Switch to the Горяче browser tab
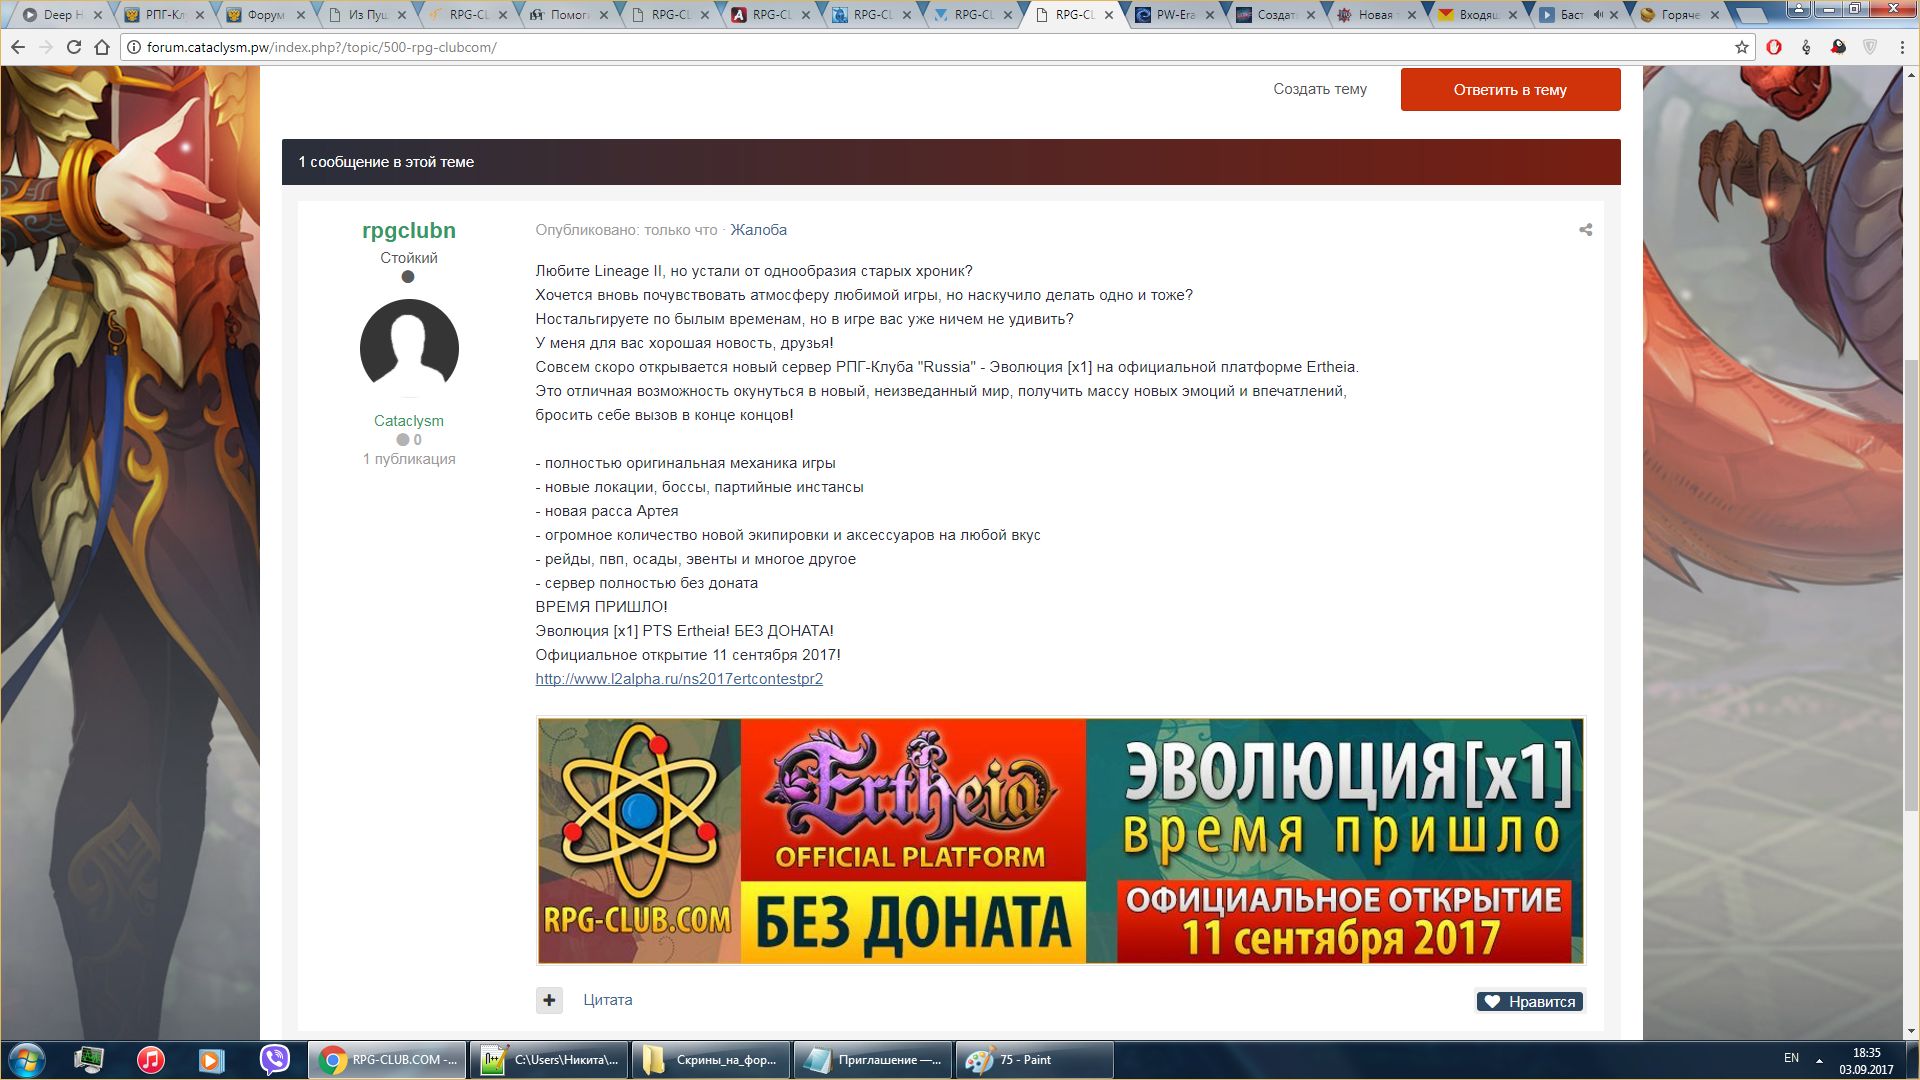 (1678, 15)
